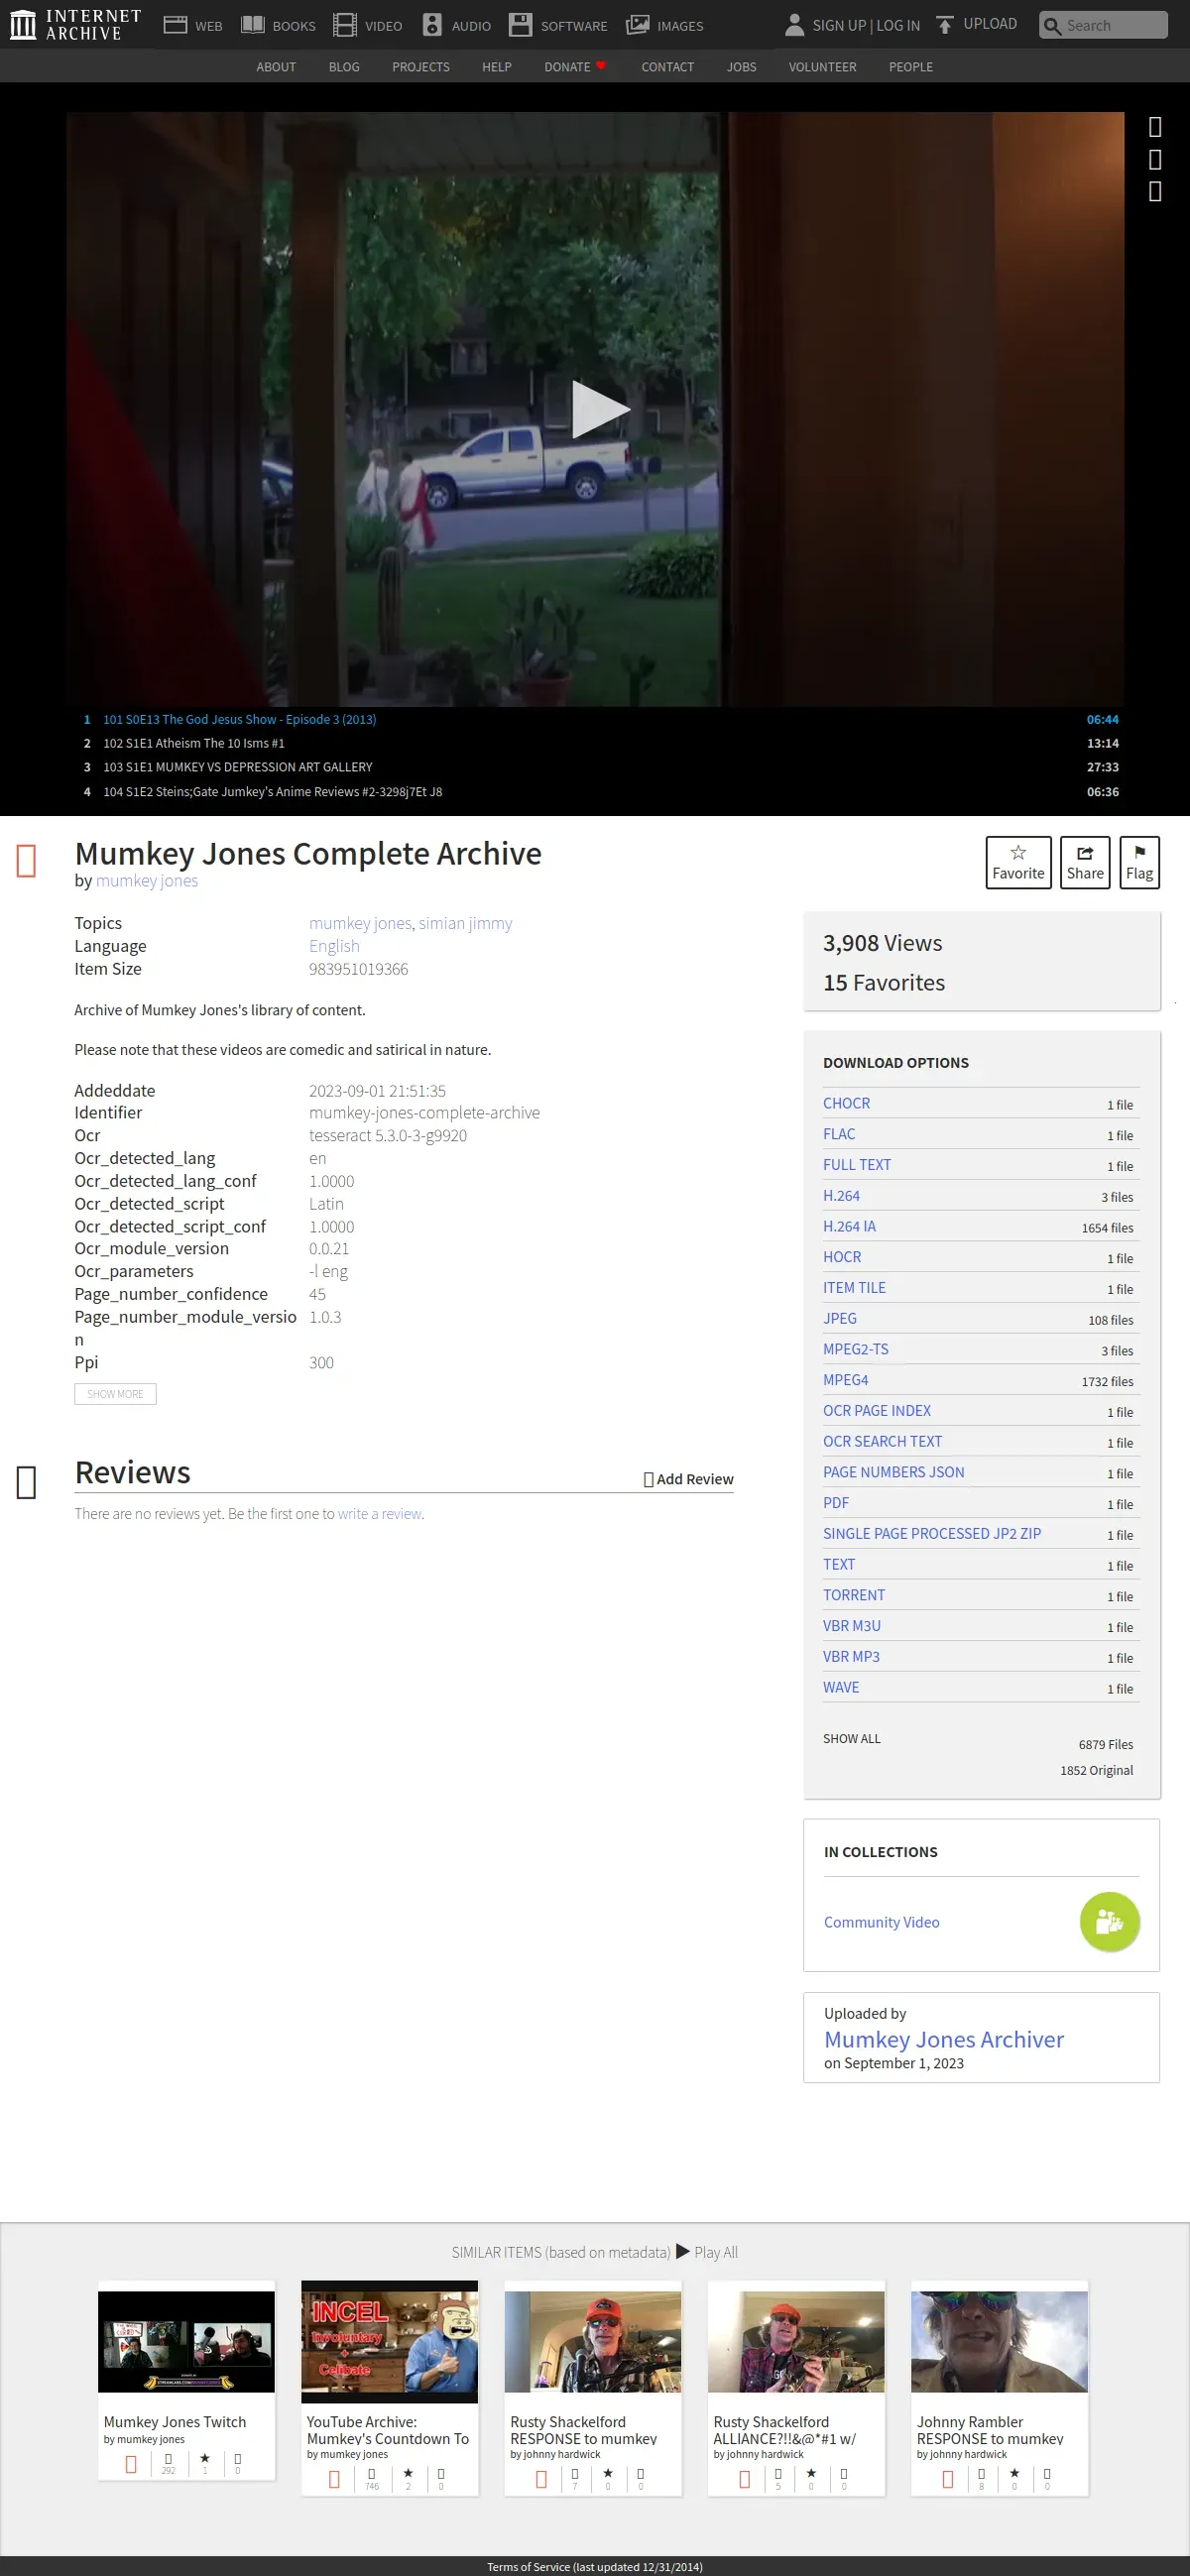This screenshot has height=2576, width=1190.
Task: Click the simian jimmy topic link
Action: [x=465, y=923]
